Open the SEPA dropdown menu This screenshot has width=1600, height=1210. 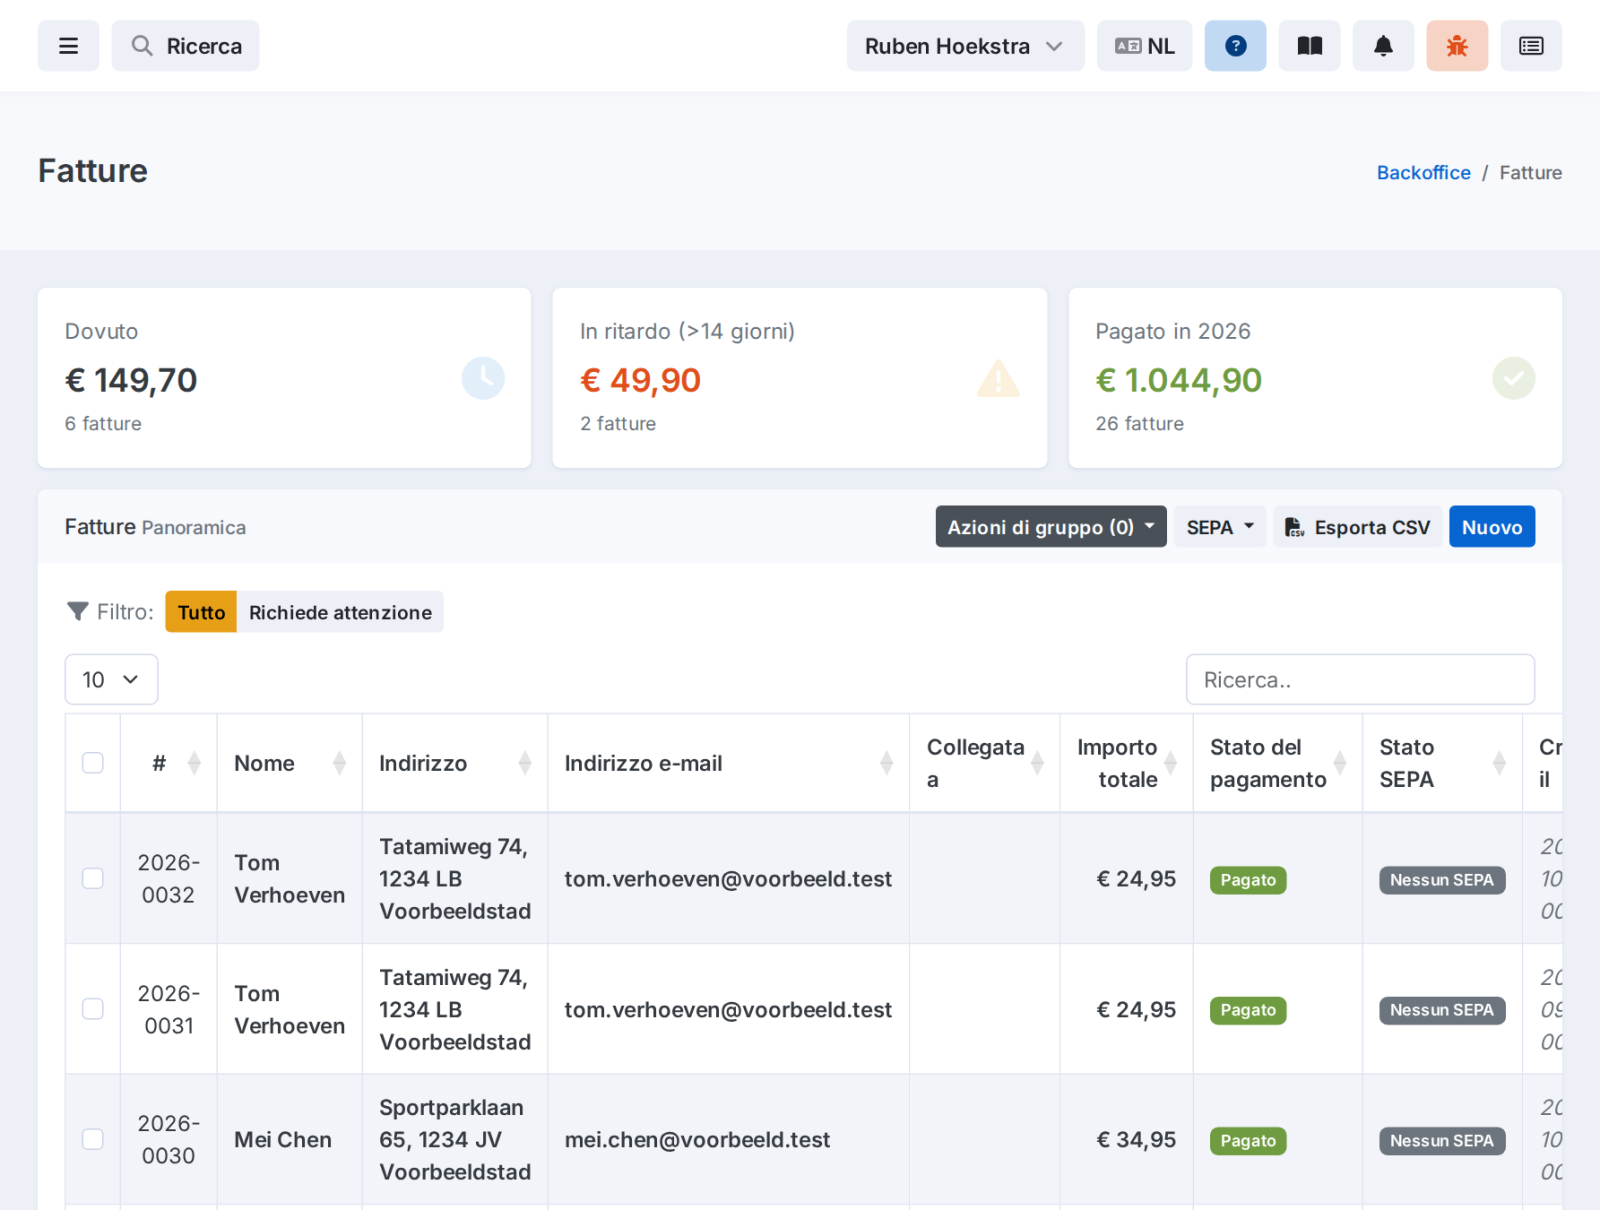tap(1220, 527)
